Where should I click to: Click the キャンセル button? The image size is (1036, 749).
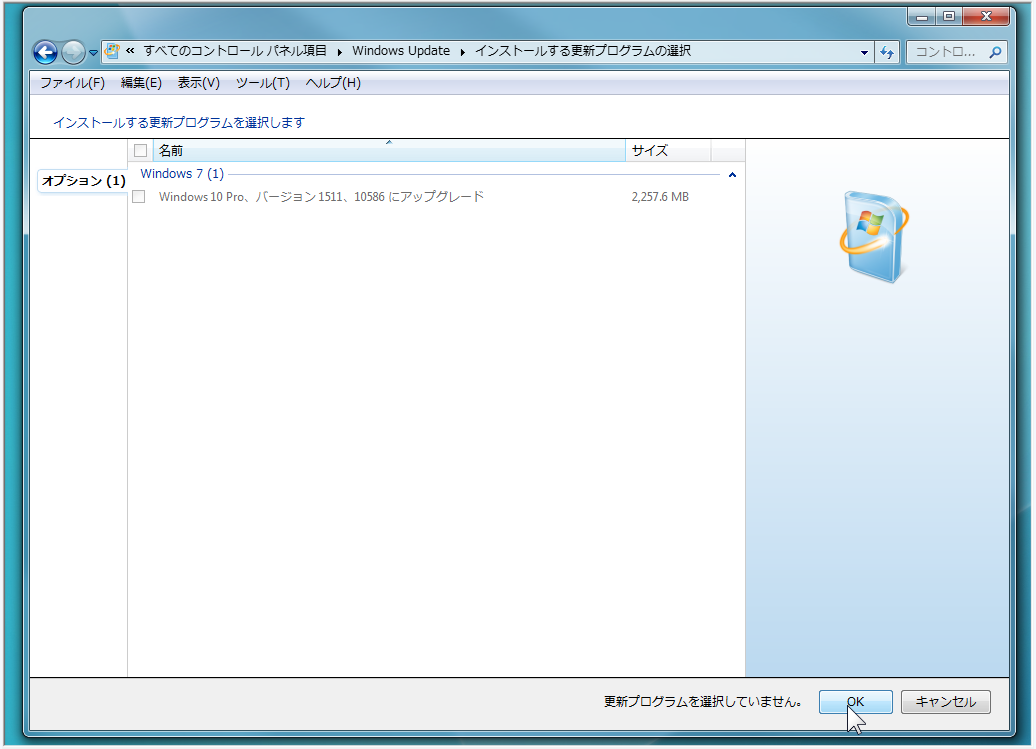pos(945,702)
